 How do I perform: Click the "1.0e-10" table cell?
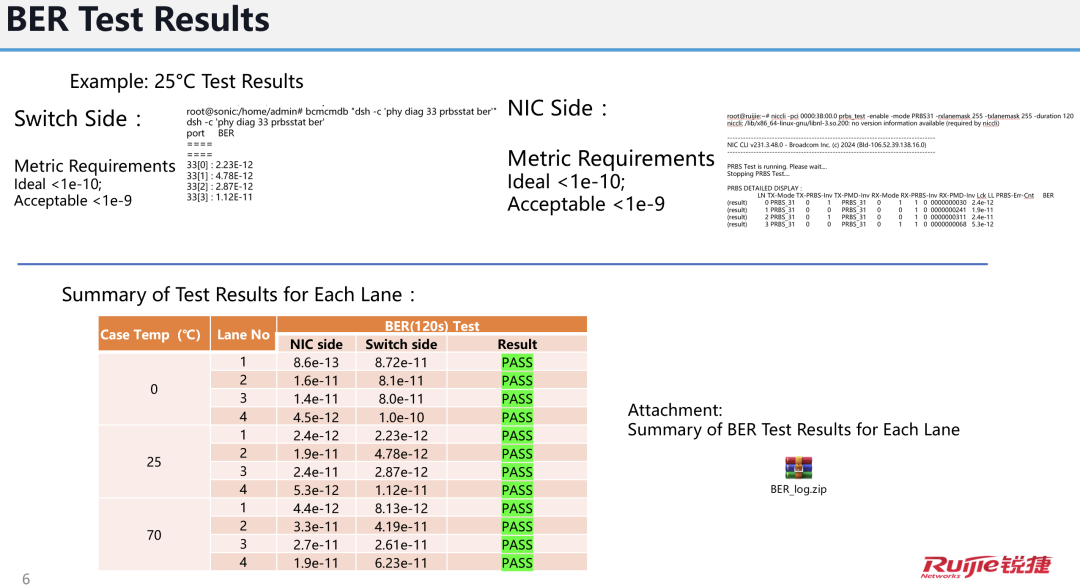pos(402,417)
